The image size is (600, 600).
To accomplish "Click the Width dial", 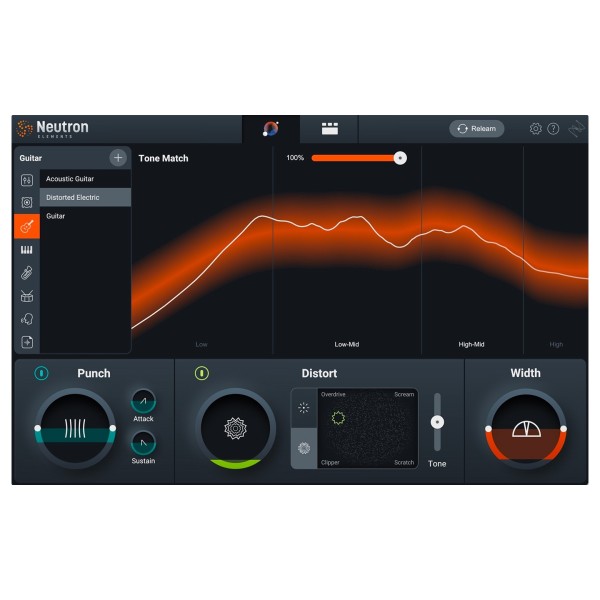I will coord(526,429).
